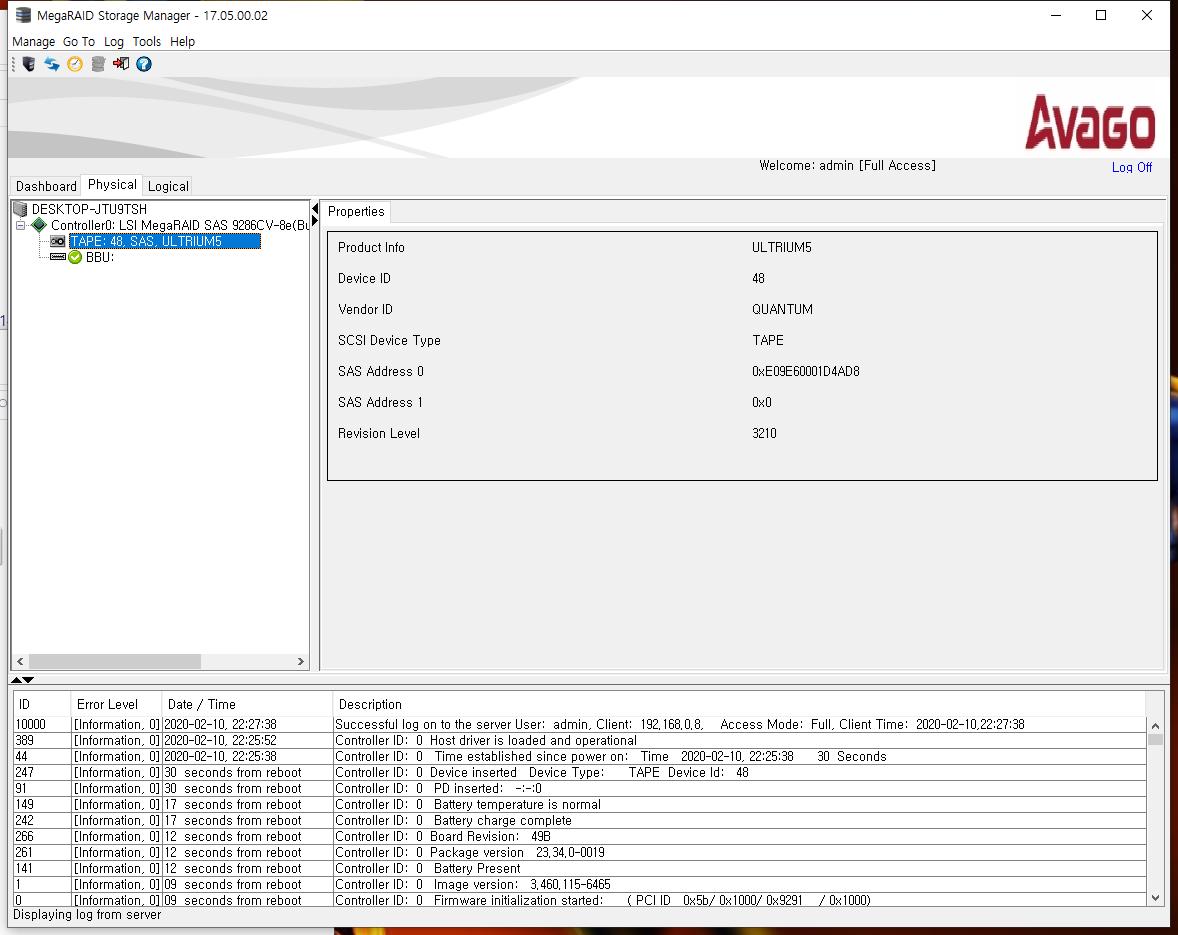This screenshot has height=935, width=1178.
Task: Switch to the Logical tab
Action: click(x=168, y=186)
